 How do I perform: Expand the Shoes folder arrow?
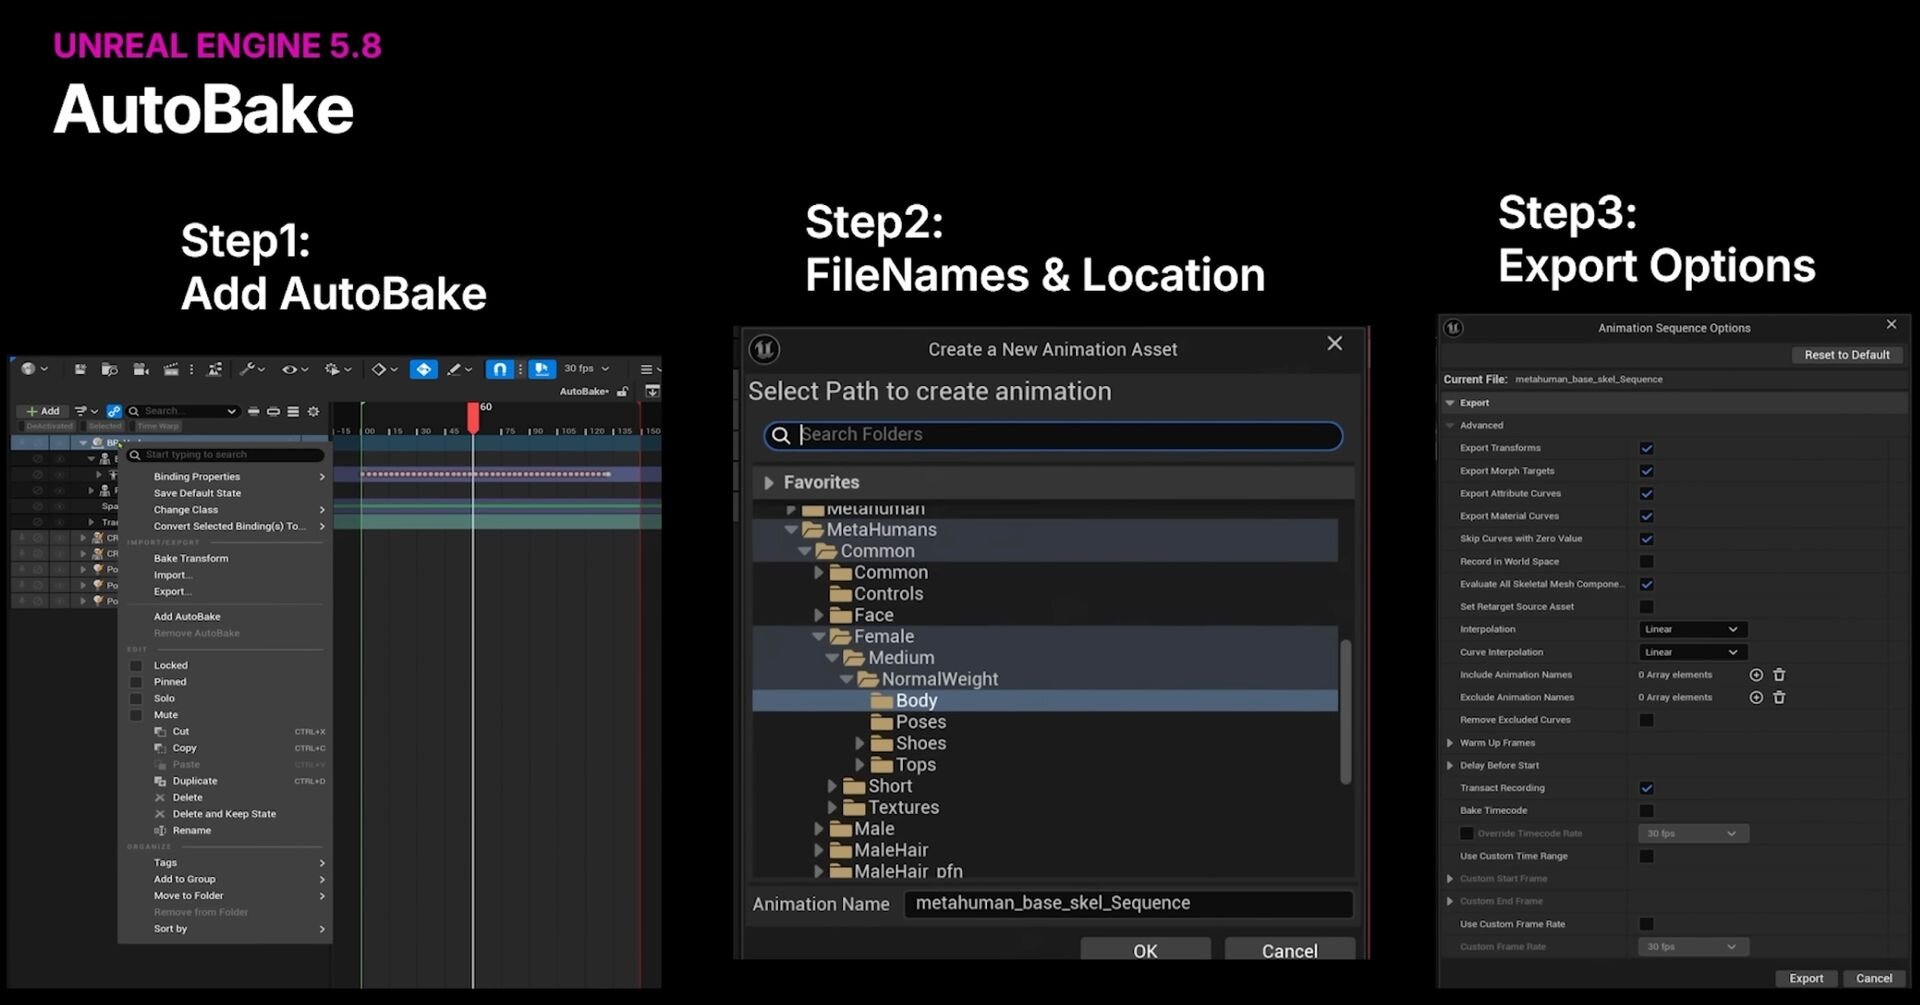point(859,743)
